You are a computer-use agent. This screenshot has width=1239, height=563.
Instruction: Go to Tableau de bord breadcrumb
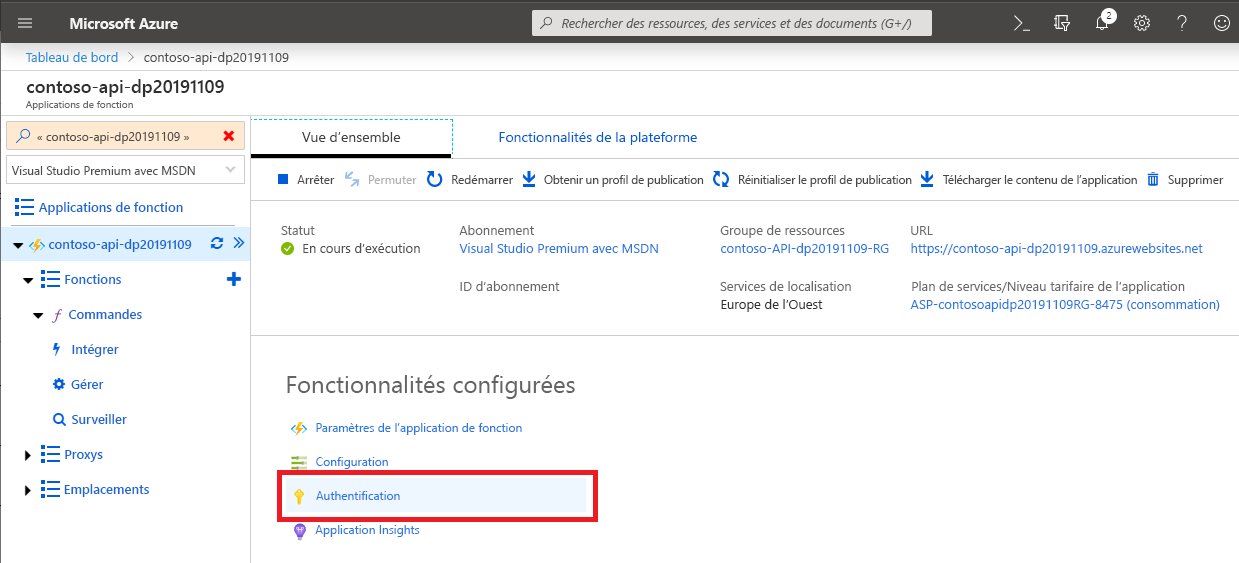tap(72, 57)
